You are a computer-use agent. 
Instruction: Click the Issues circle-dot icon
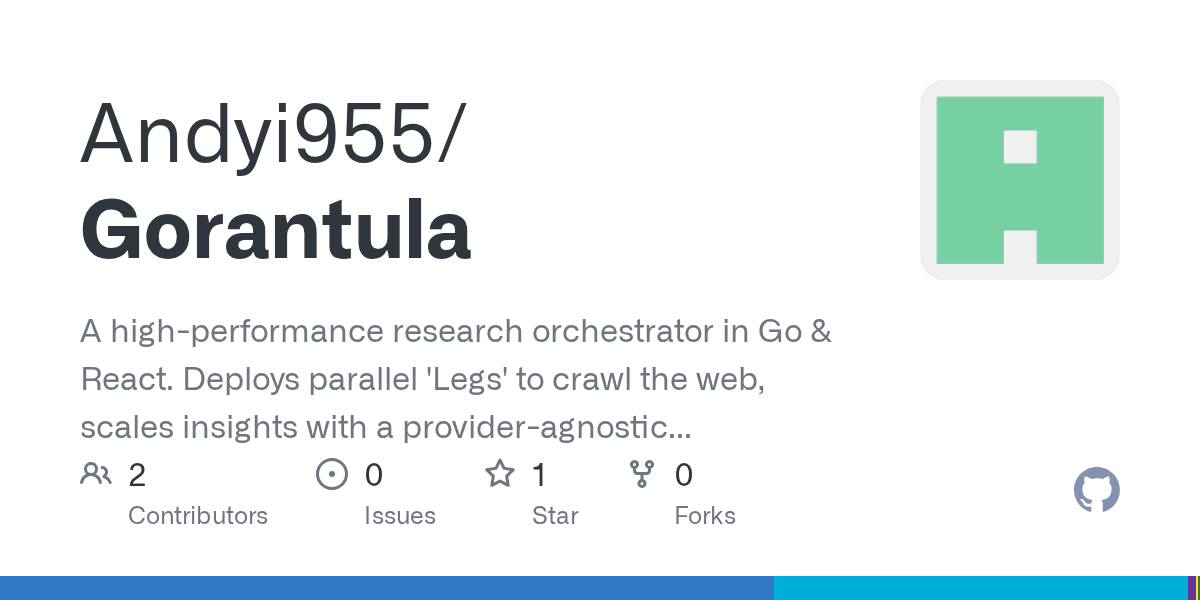click(331, 474)
